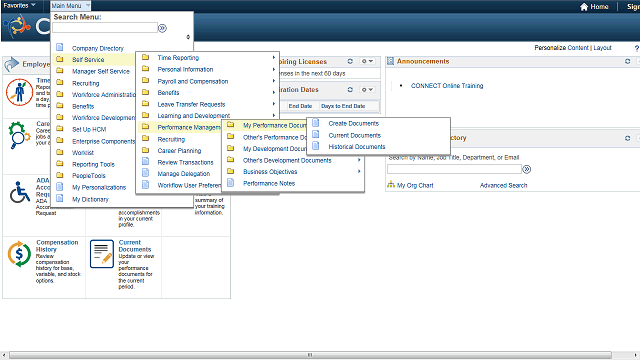Viewport: 640px width, 360px height.
Task: Click the PeopleTools folder icon
Action: [x=60, y=175]
